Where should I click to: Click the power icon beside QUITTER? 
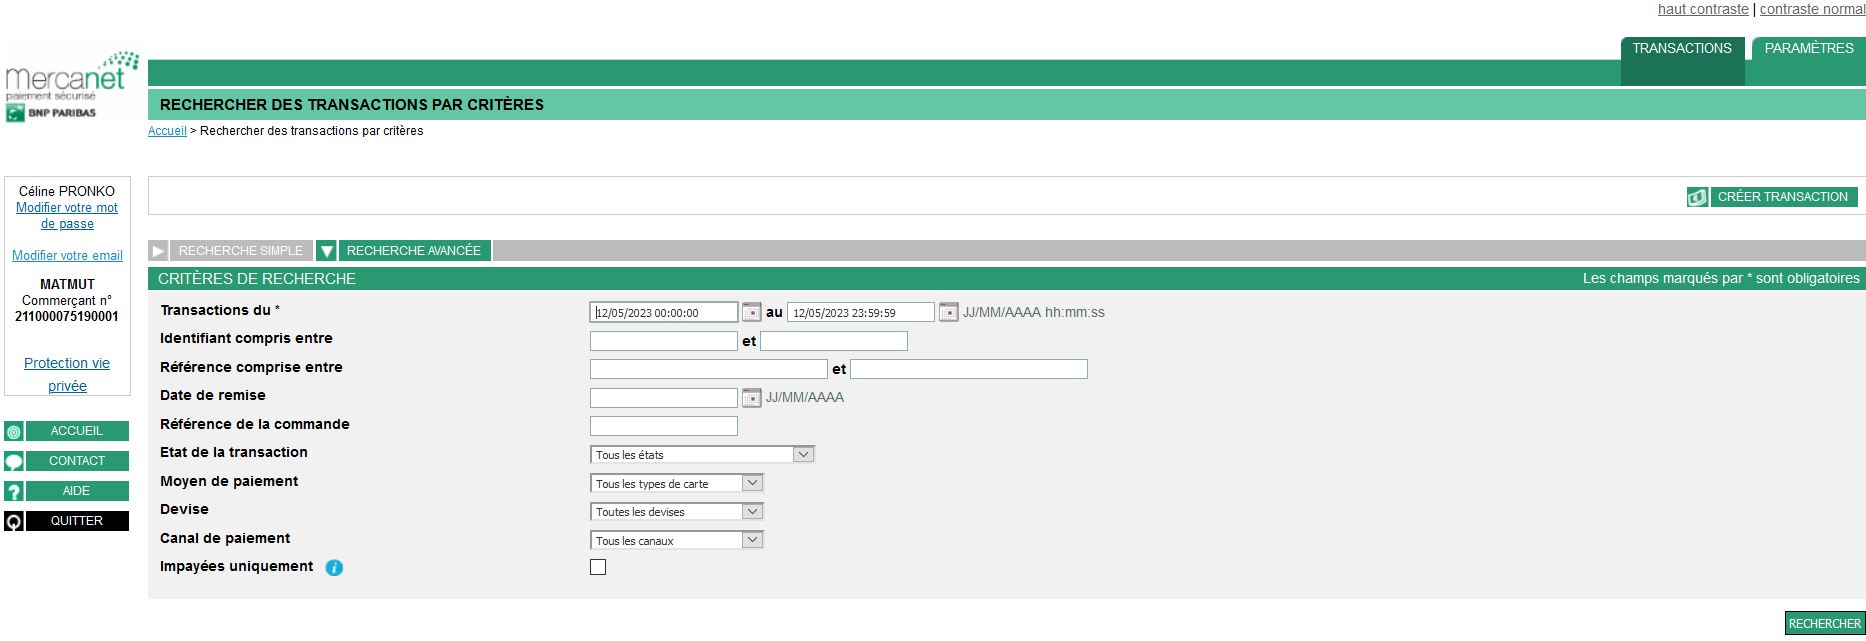point(14,522)
